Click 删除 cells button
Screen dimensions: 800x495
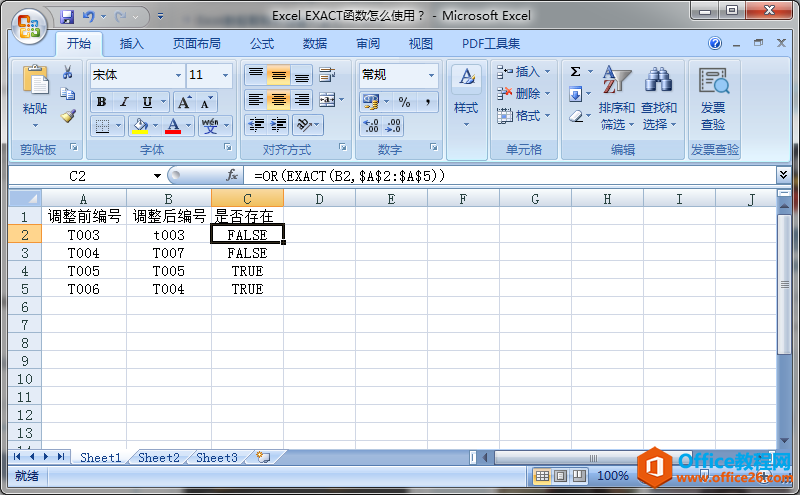click(523, 94)
